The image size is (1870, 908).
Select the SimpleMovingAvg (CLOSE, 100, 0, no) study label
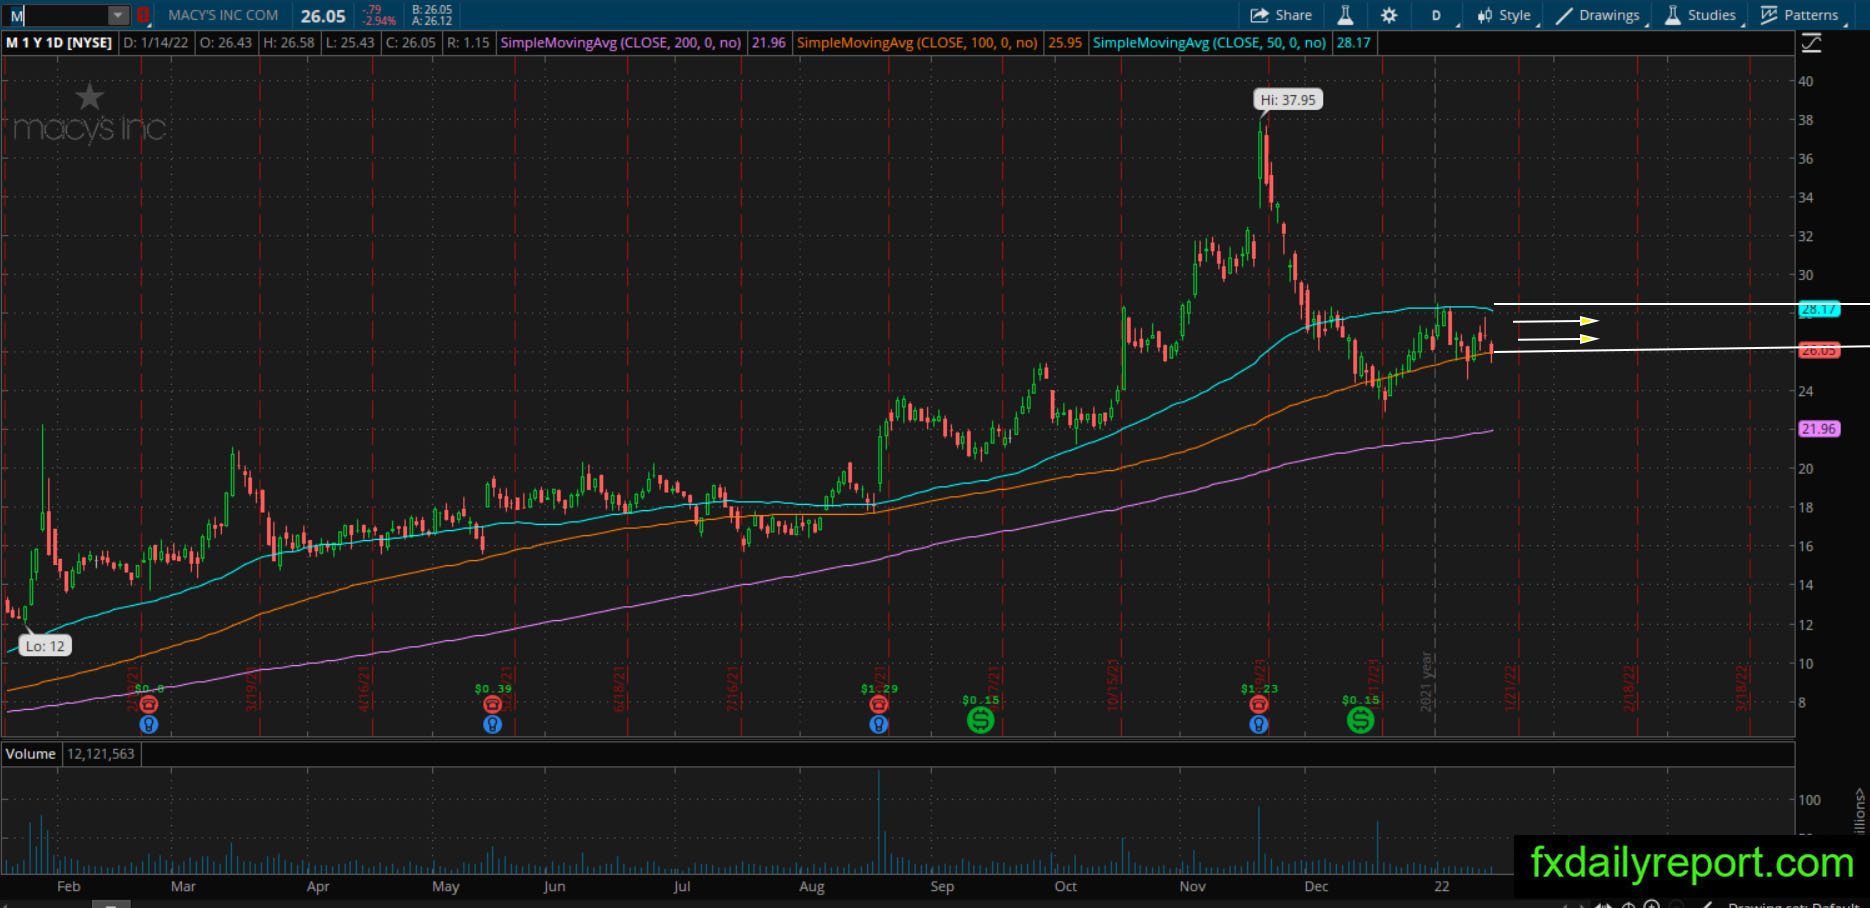(x=917, y=43)
